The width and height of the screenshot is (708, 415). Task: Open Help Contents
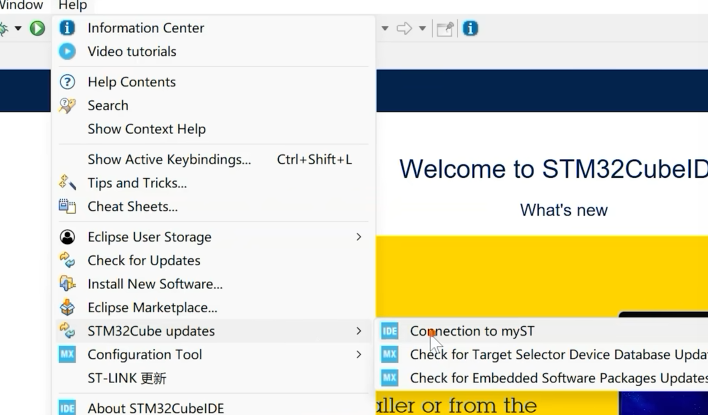click(x=214, y=82)
